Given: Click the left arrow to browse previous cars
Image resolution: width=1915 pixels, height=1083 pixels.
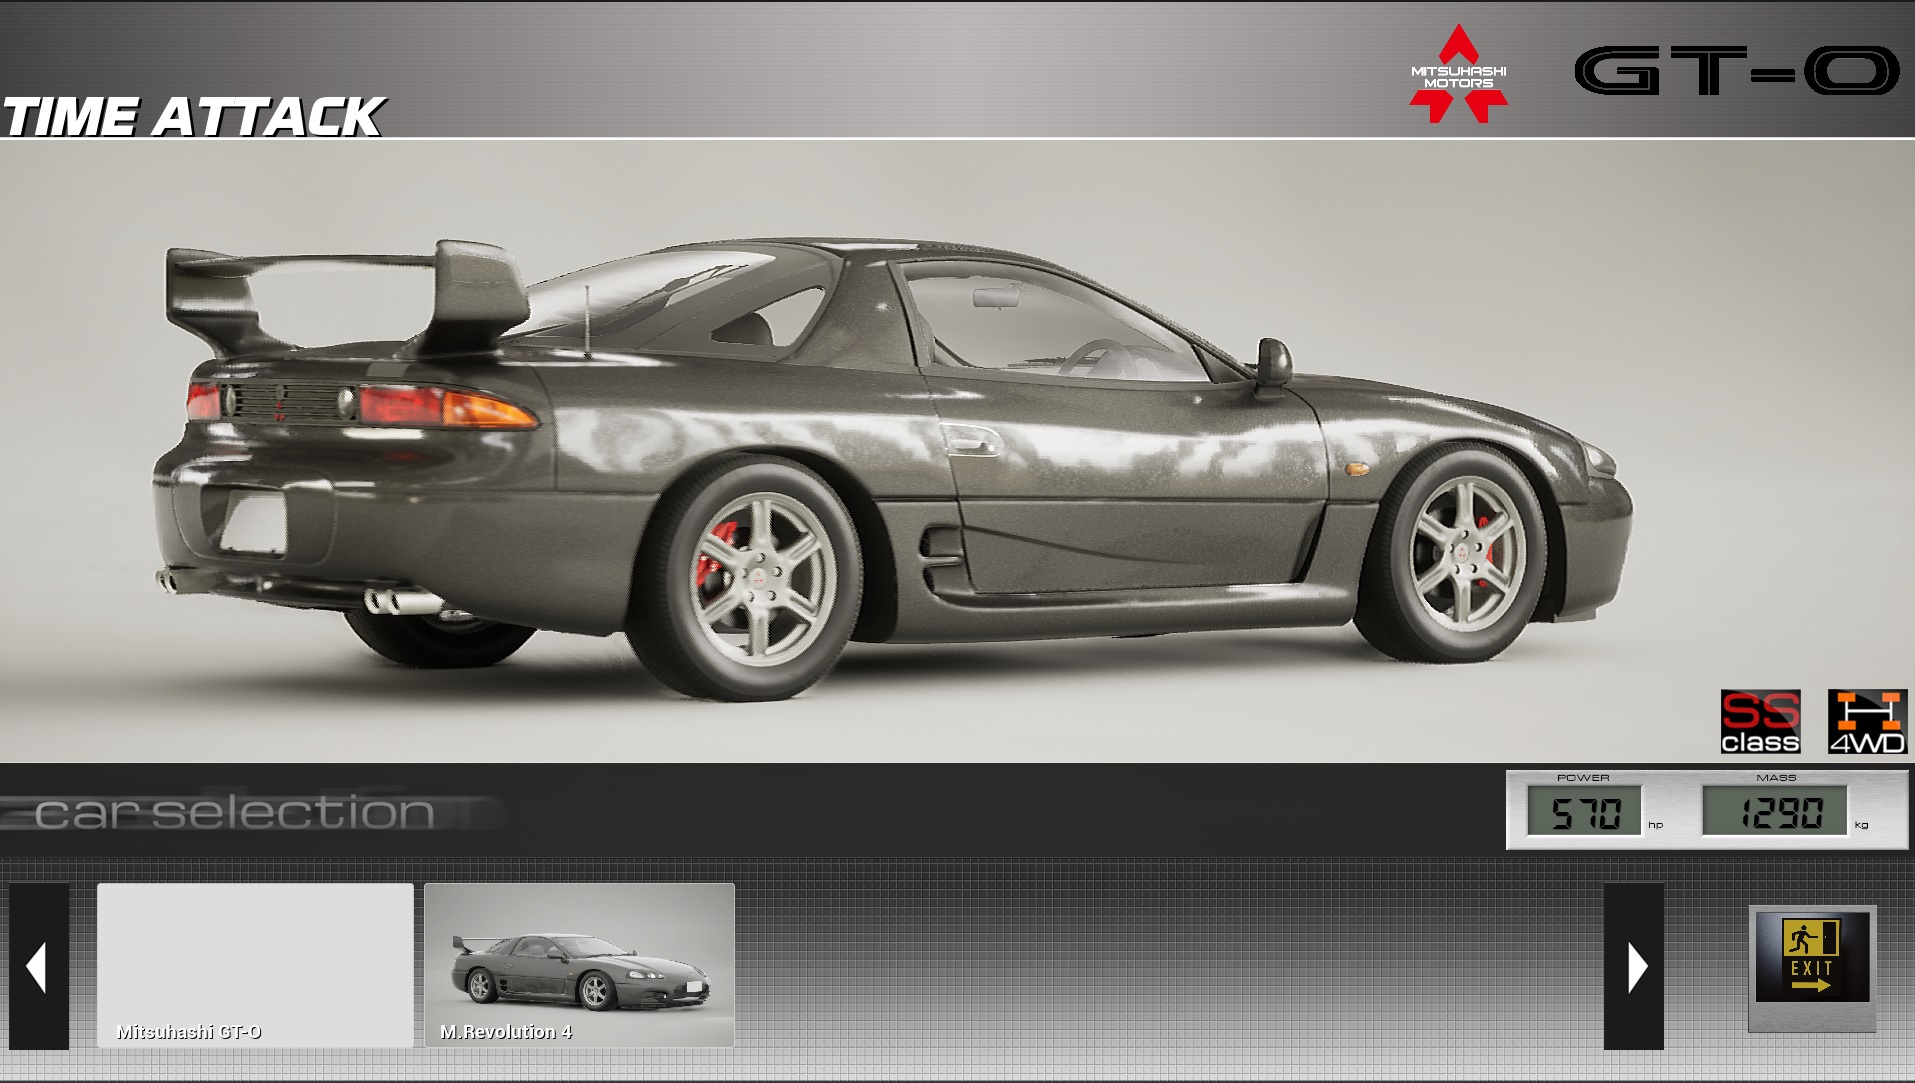Looking at the screenshot, I should coord(39,966).
